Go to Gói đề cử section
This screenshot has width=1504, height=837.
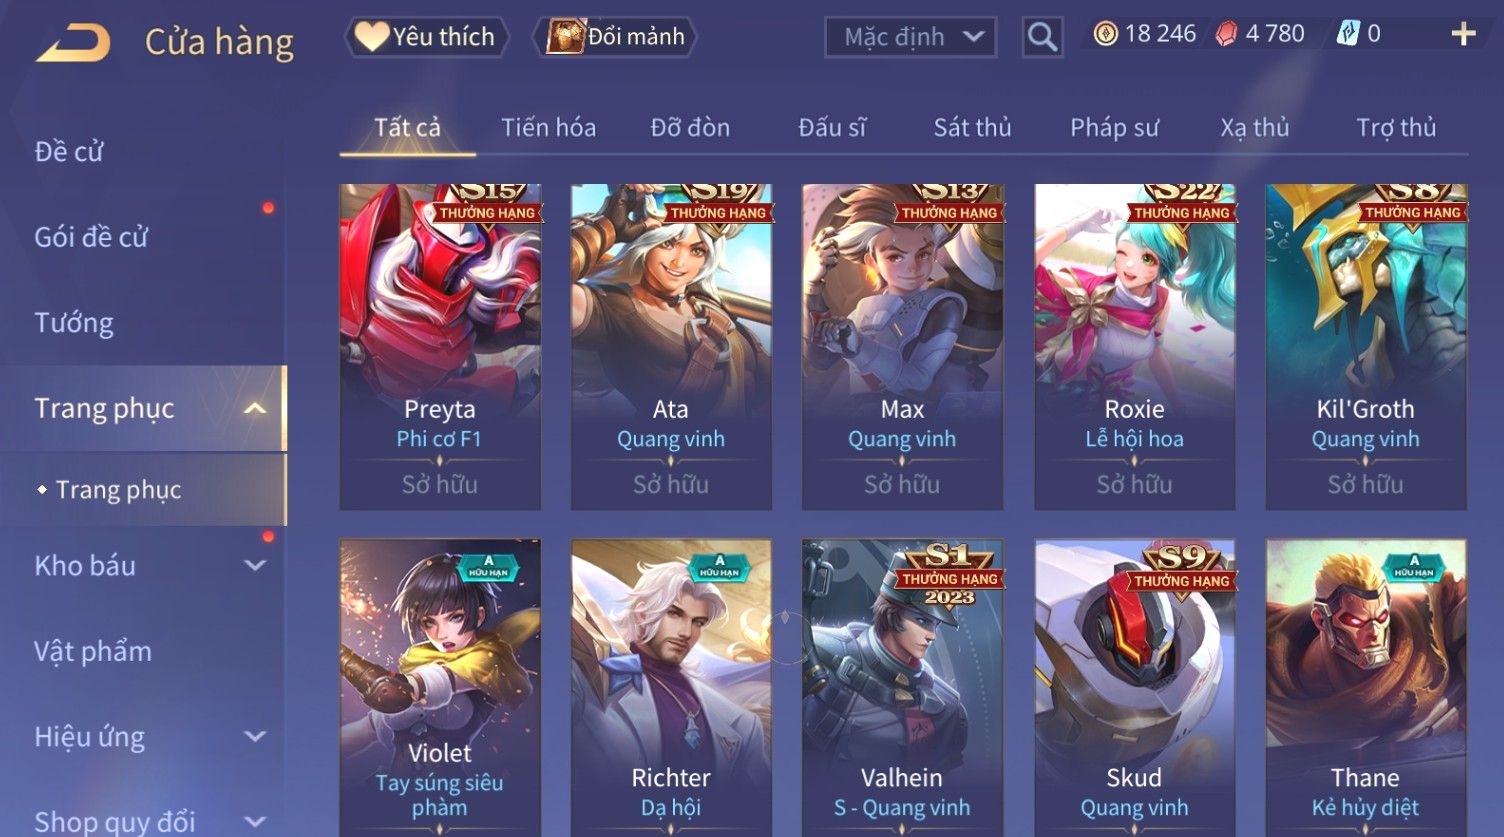coord(91,237)
